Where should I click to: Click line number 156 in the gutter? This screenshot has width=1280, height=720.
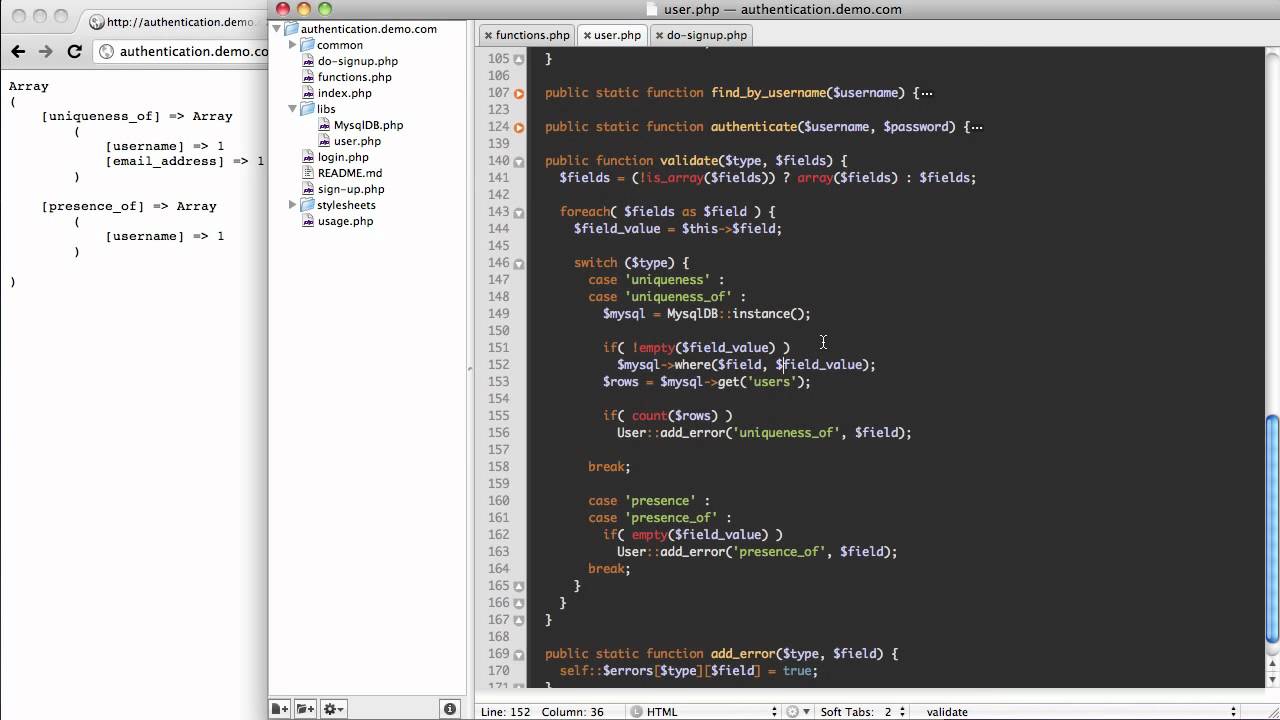click(498, 433)
